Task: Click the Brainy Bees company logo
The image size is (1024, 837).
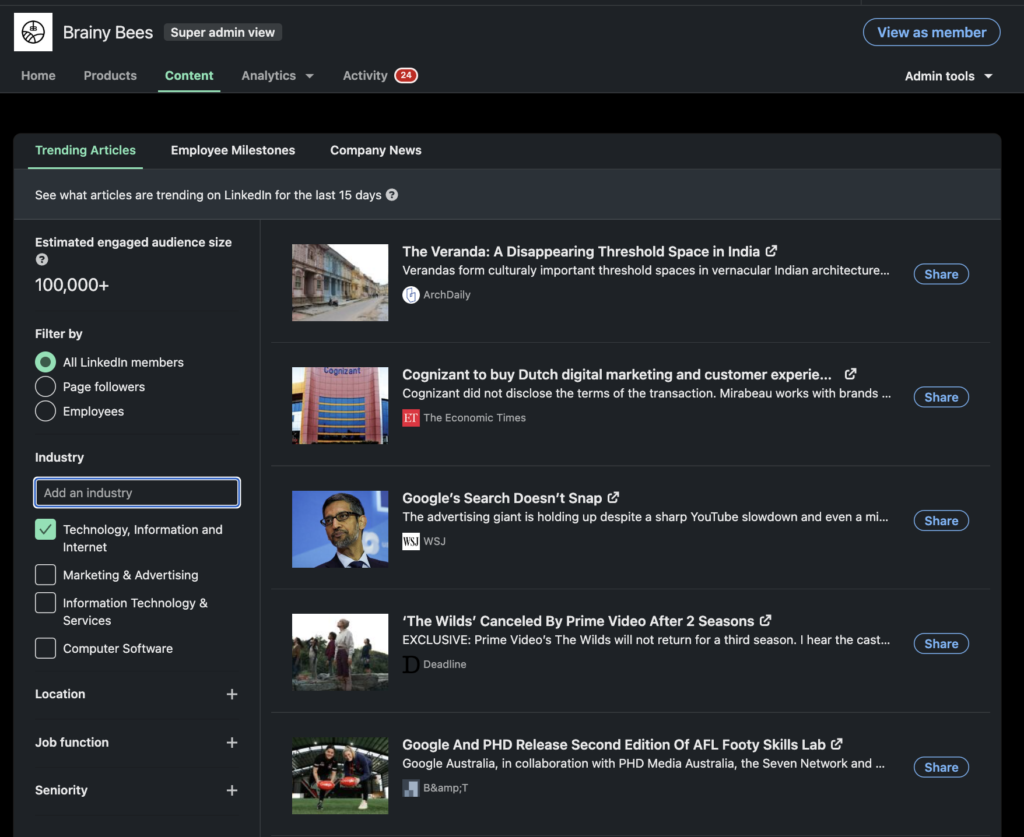Action: tap(33, 32)
